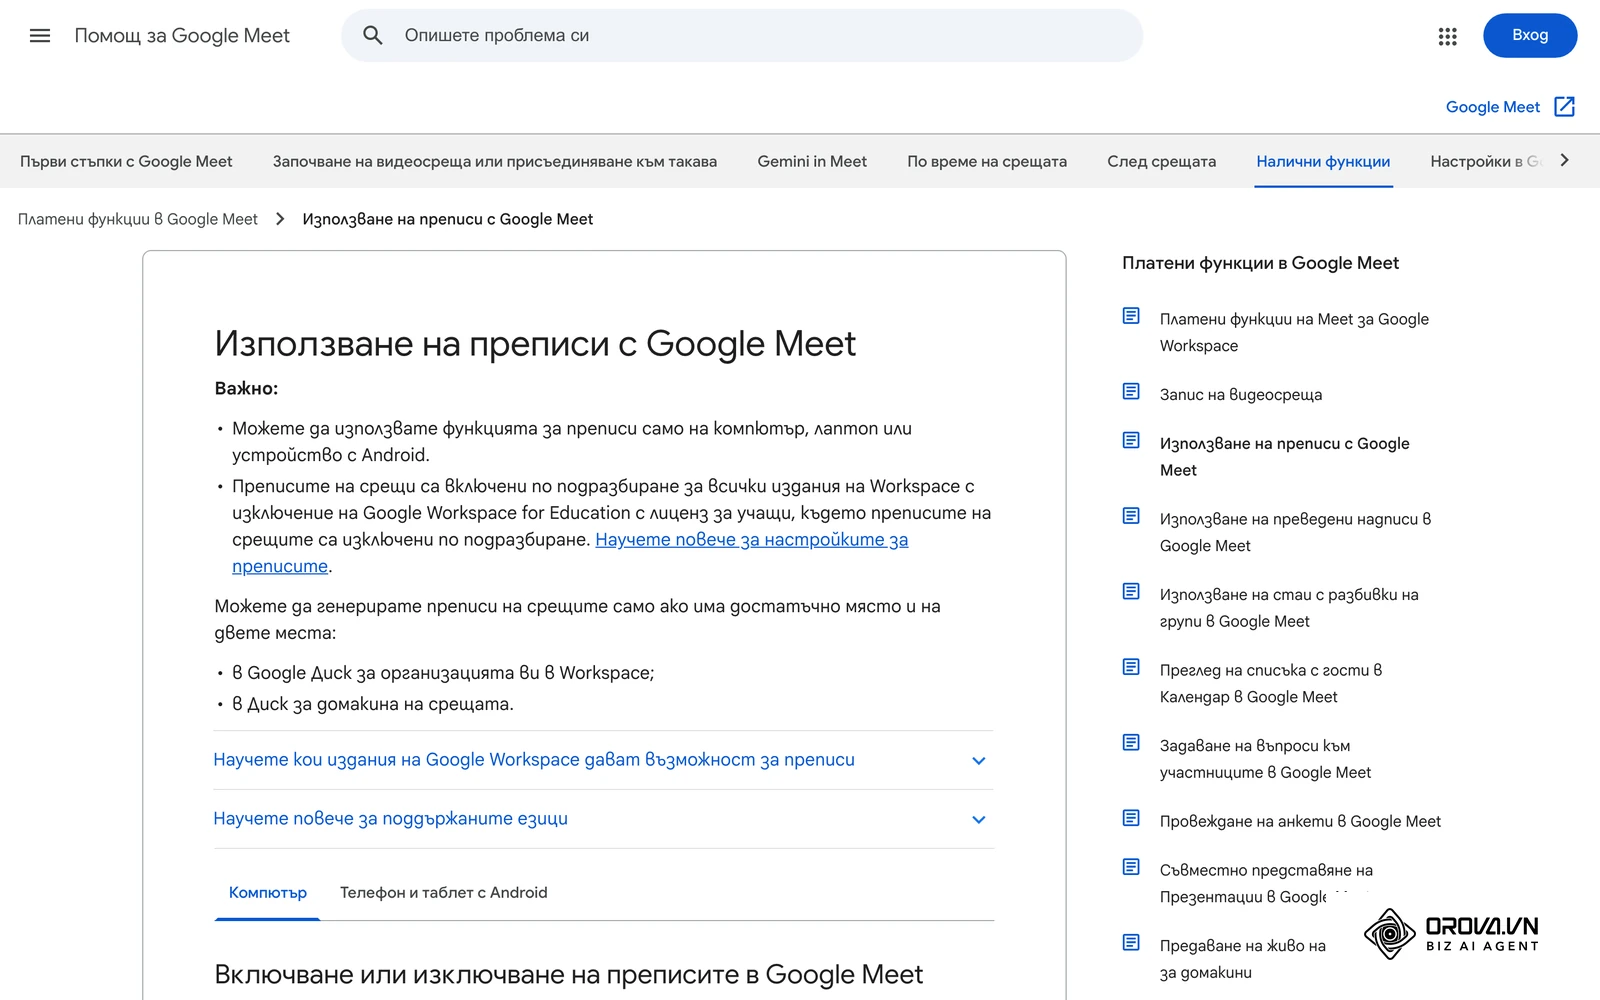Viewport: 1600px width, 1000px height.
Task: Open 'Използване на преведени надписи' sidebar article
Action: [x=1295, y=532]
